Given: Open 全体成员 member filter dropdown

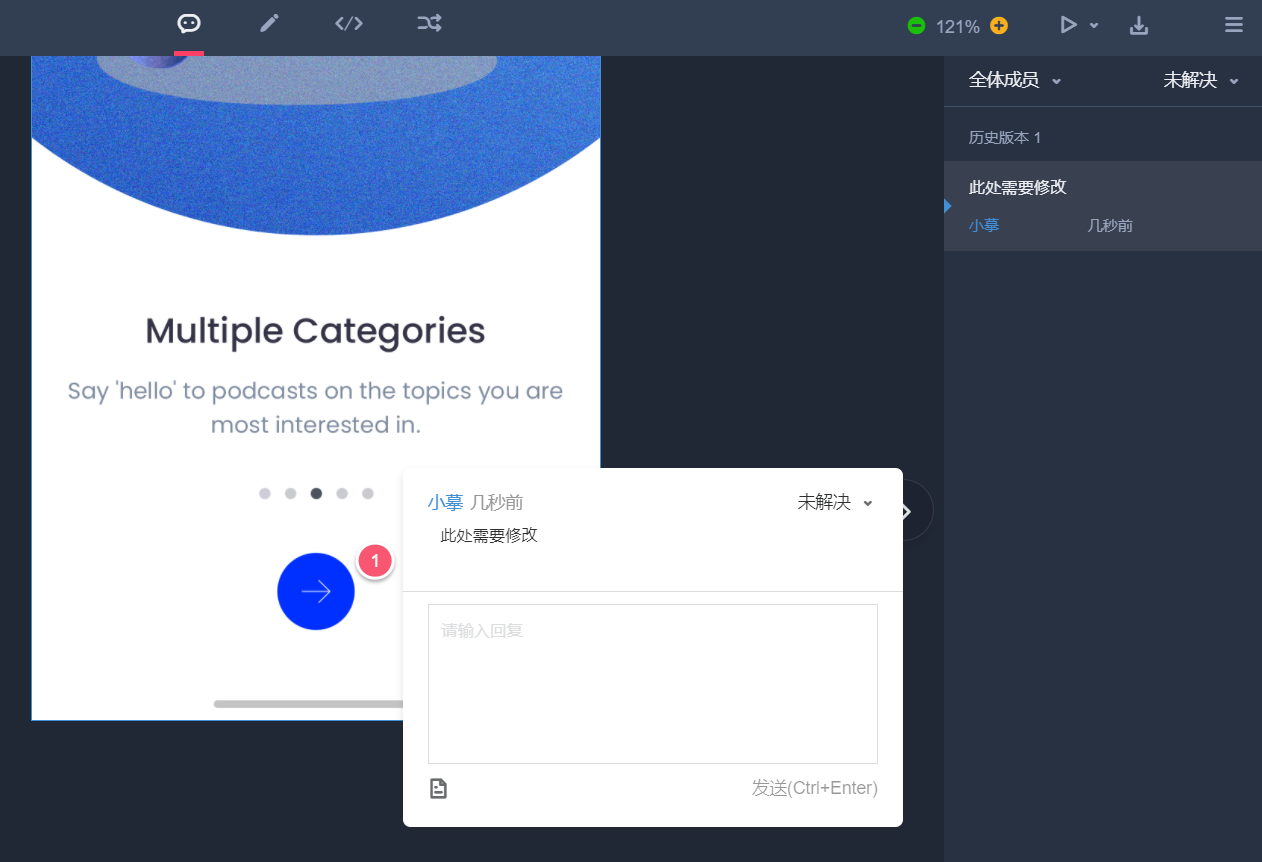Looking at the screenshot, I should [x=1015, y=81].
